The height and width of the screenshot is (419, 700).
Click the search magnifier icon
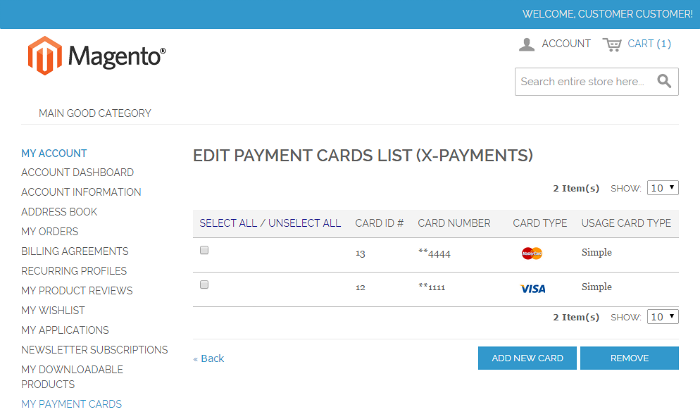(664, 81)
